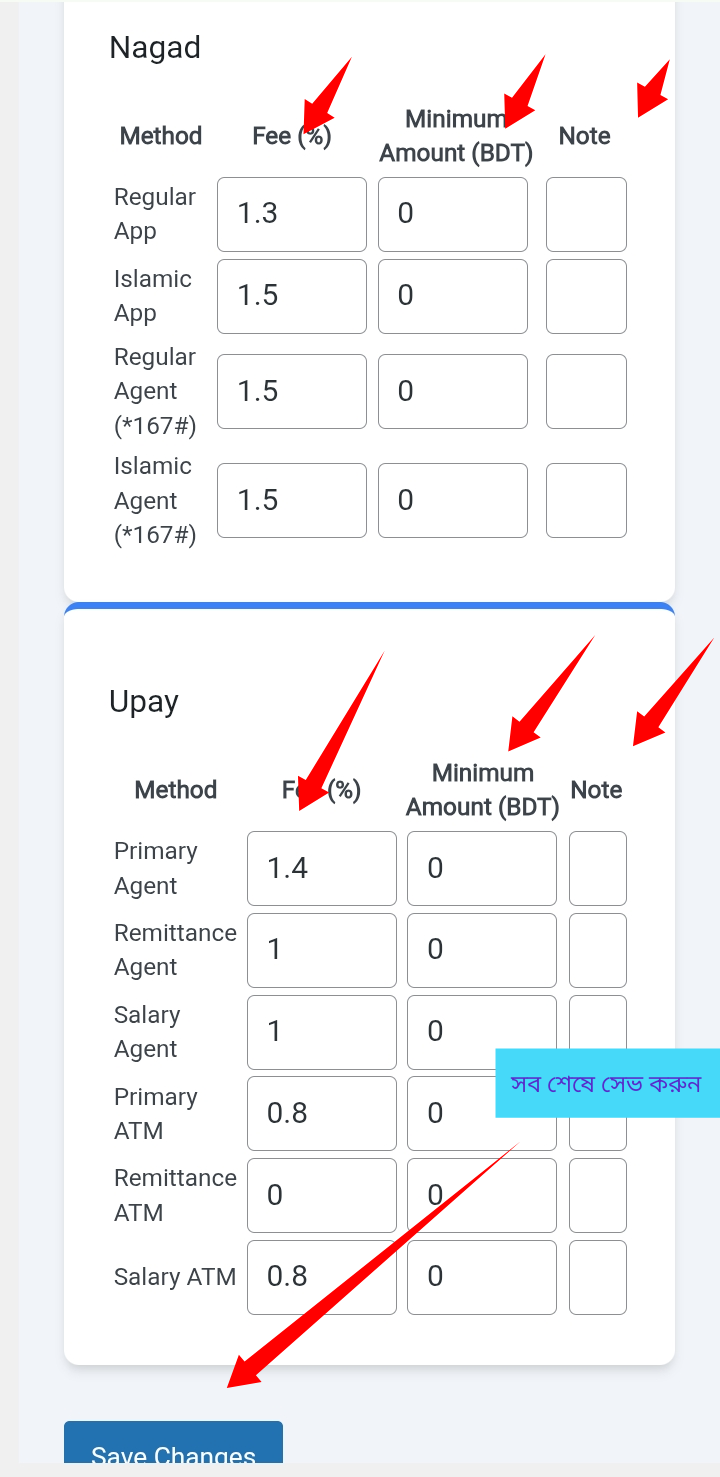Viewport: 720px width, 1477px height.
Task: Click the Minimum Amount field for Regular App
Action: click(452, 214)
